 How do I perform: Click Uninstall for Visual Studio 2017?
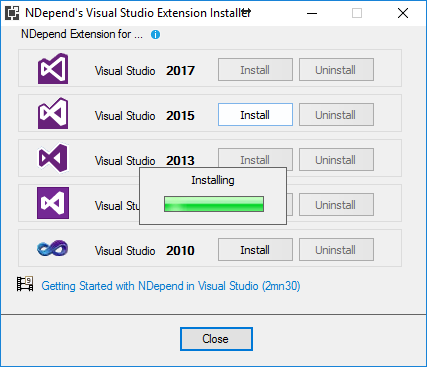click(336, 70)
